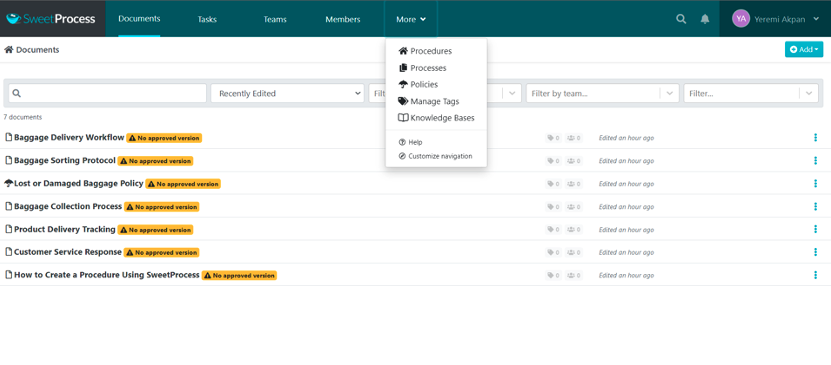Collapse the More navigation dropdown
Image resolution: width=831 pixels, height=365 pixels.
tap(411, 19)
